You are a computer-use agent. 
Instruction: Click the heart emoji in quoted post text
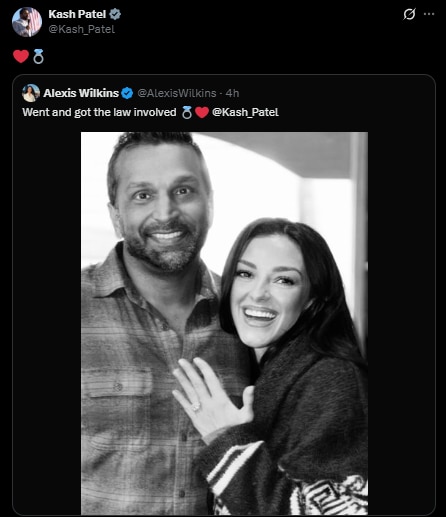click(x=202, y=112)
